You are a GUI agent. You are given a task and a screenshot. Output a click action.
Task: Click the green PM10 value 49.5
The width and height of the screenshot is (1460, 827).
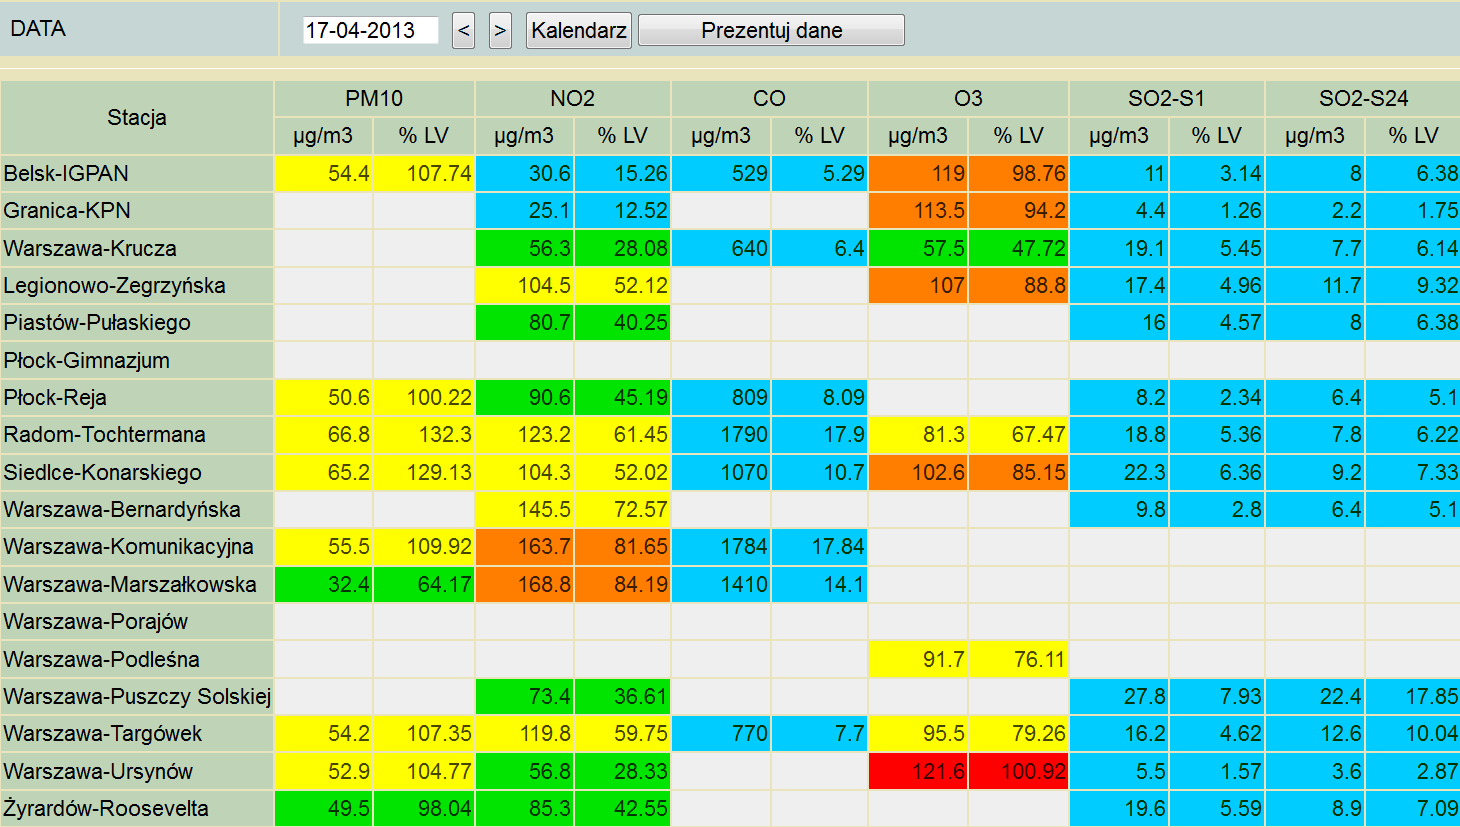(324, 808)
